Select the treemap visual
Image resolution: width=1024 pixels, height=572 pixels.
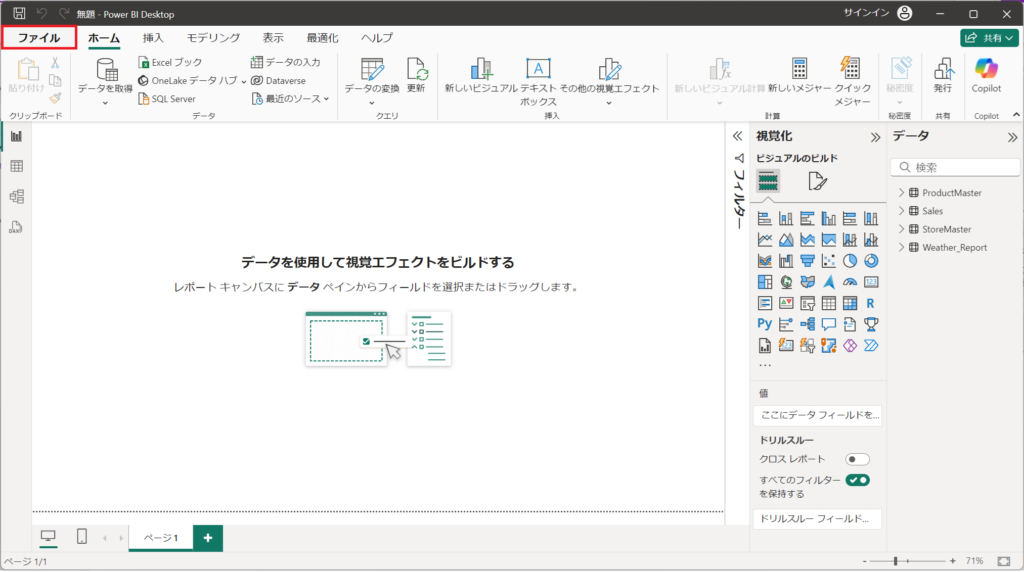pos(765,282)
